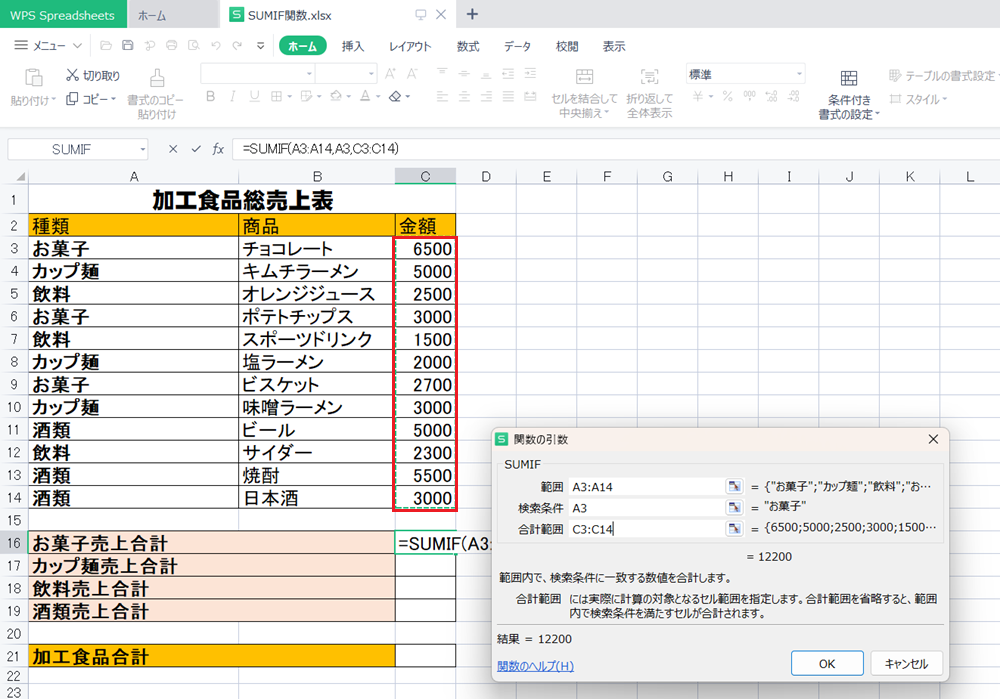Click the fx insert function icon
This screenshot has width=1000, height=699.
click(x=218, y=149)
